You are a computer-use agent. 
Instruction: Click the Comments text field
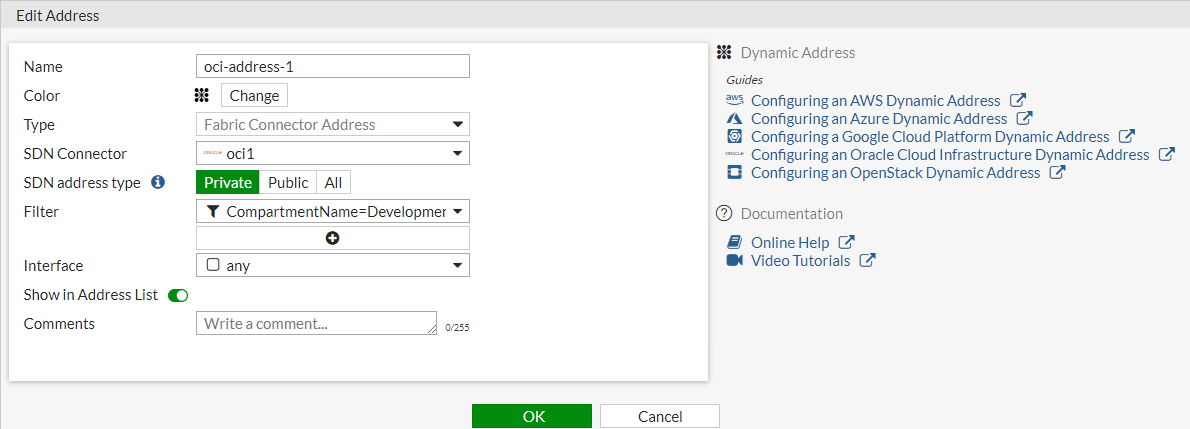click(x=316, y=323)
